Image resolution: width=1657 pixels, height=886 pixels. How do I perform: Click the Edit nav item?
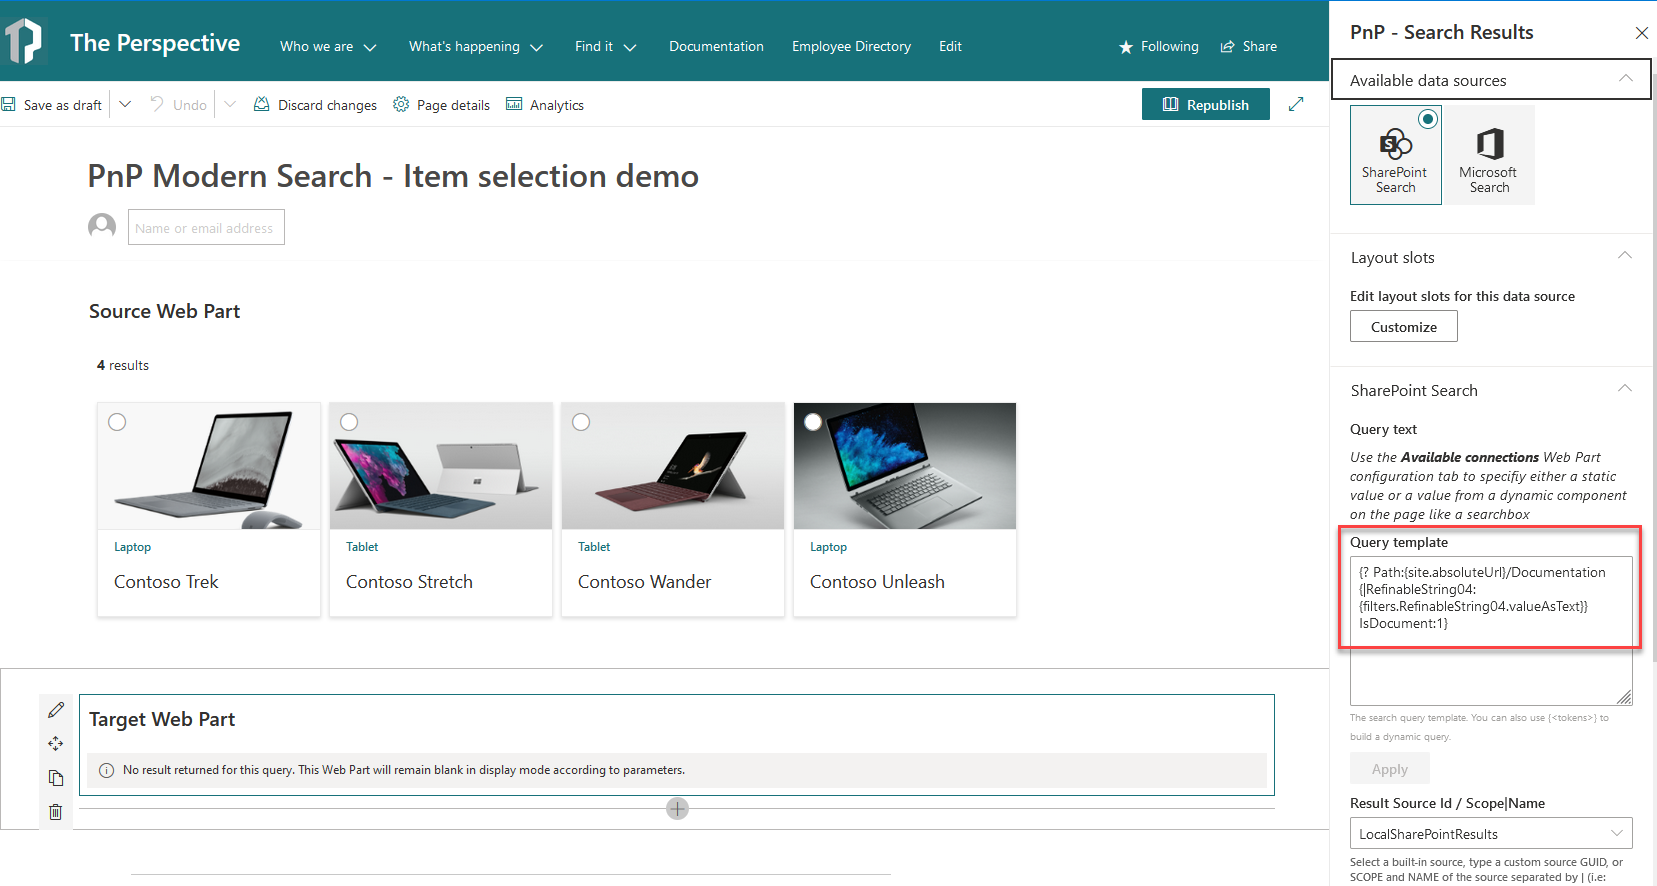[x=950, y=47]
